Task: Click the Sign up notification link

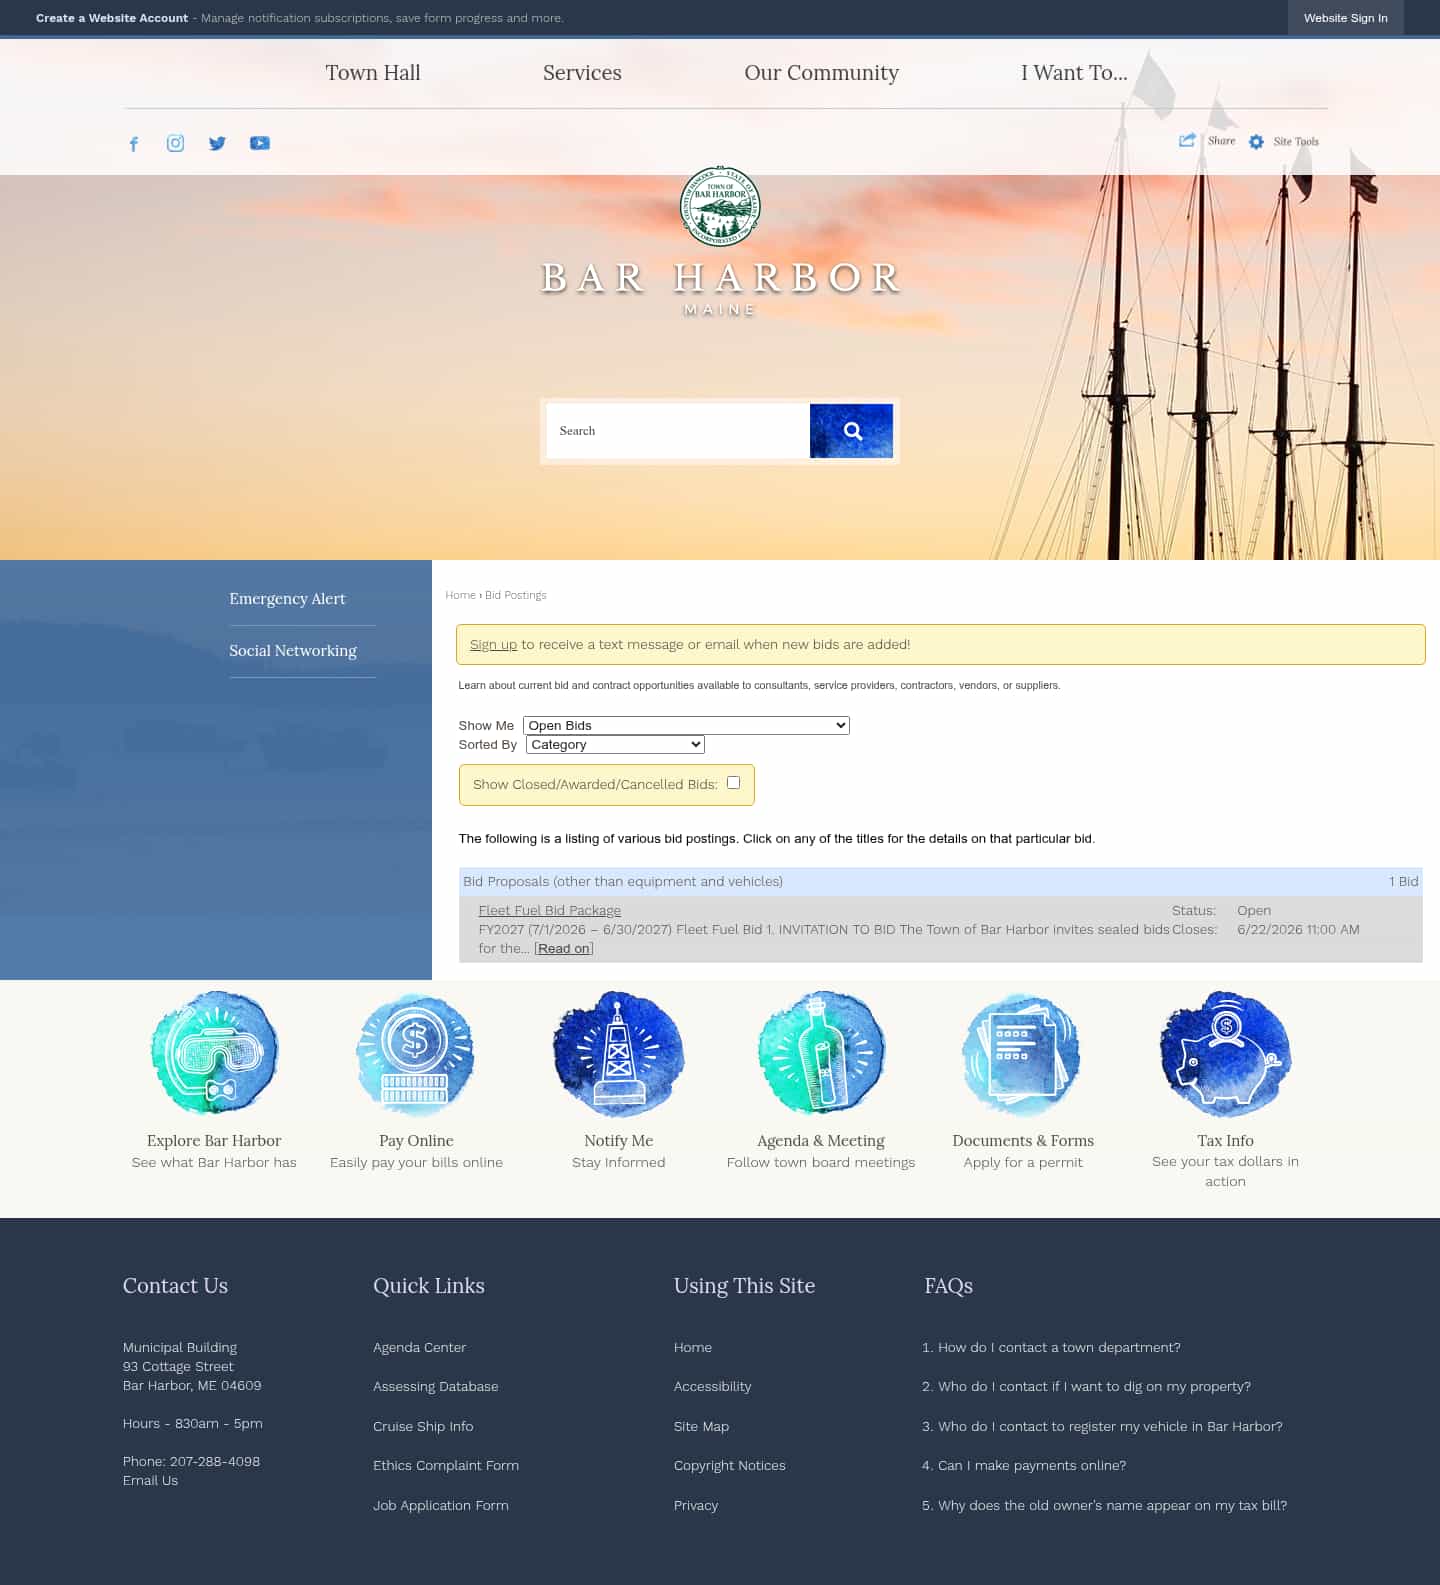Action: coord(493,644)
